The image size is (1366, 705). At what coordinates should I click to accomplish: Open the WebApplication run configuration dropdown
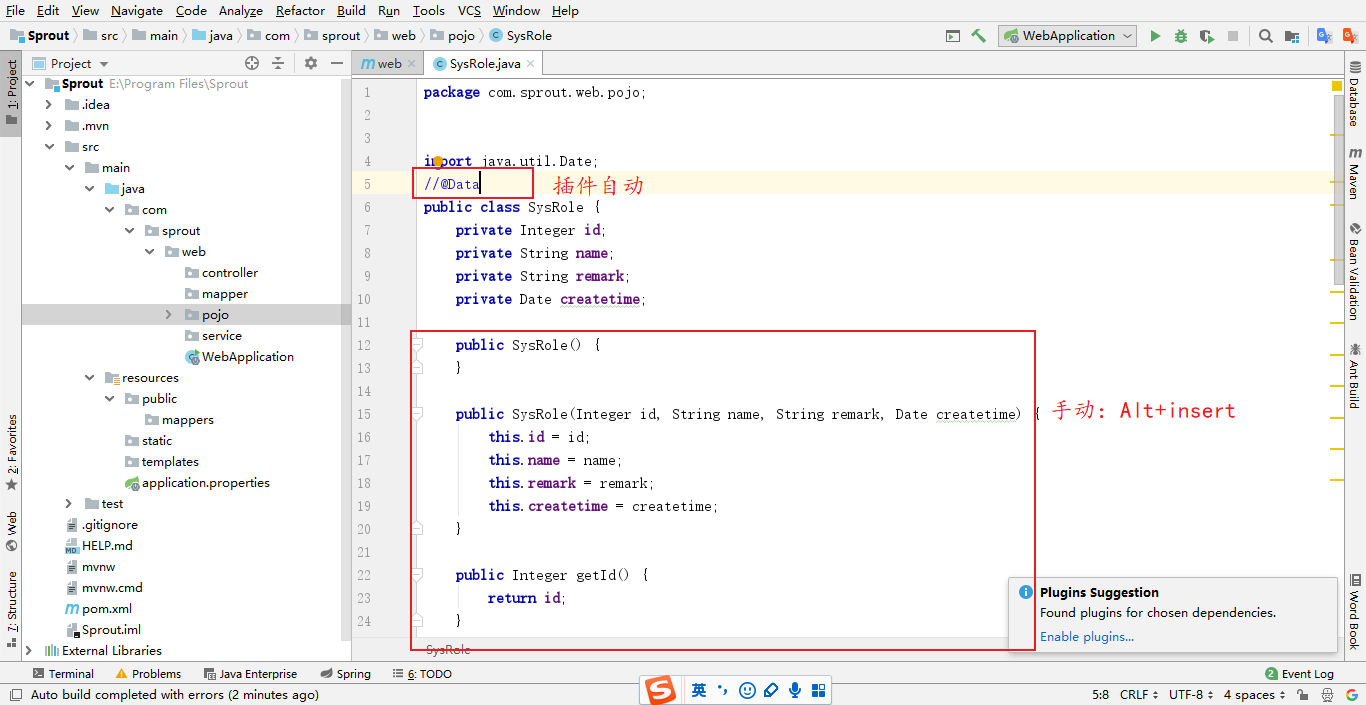coord(1068,36)
